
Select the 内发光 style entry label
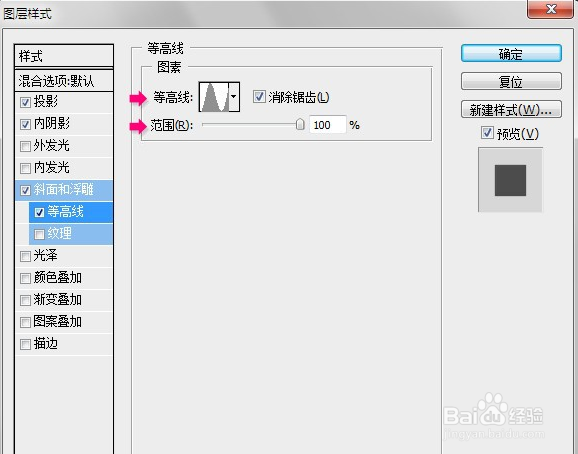52,168
